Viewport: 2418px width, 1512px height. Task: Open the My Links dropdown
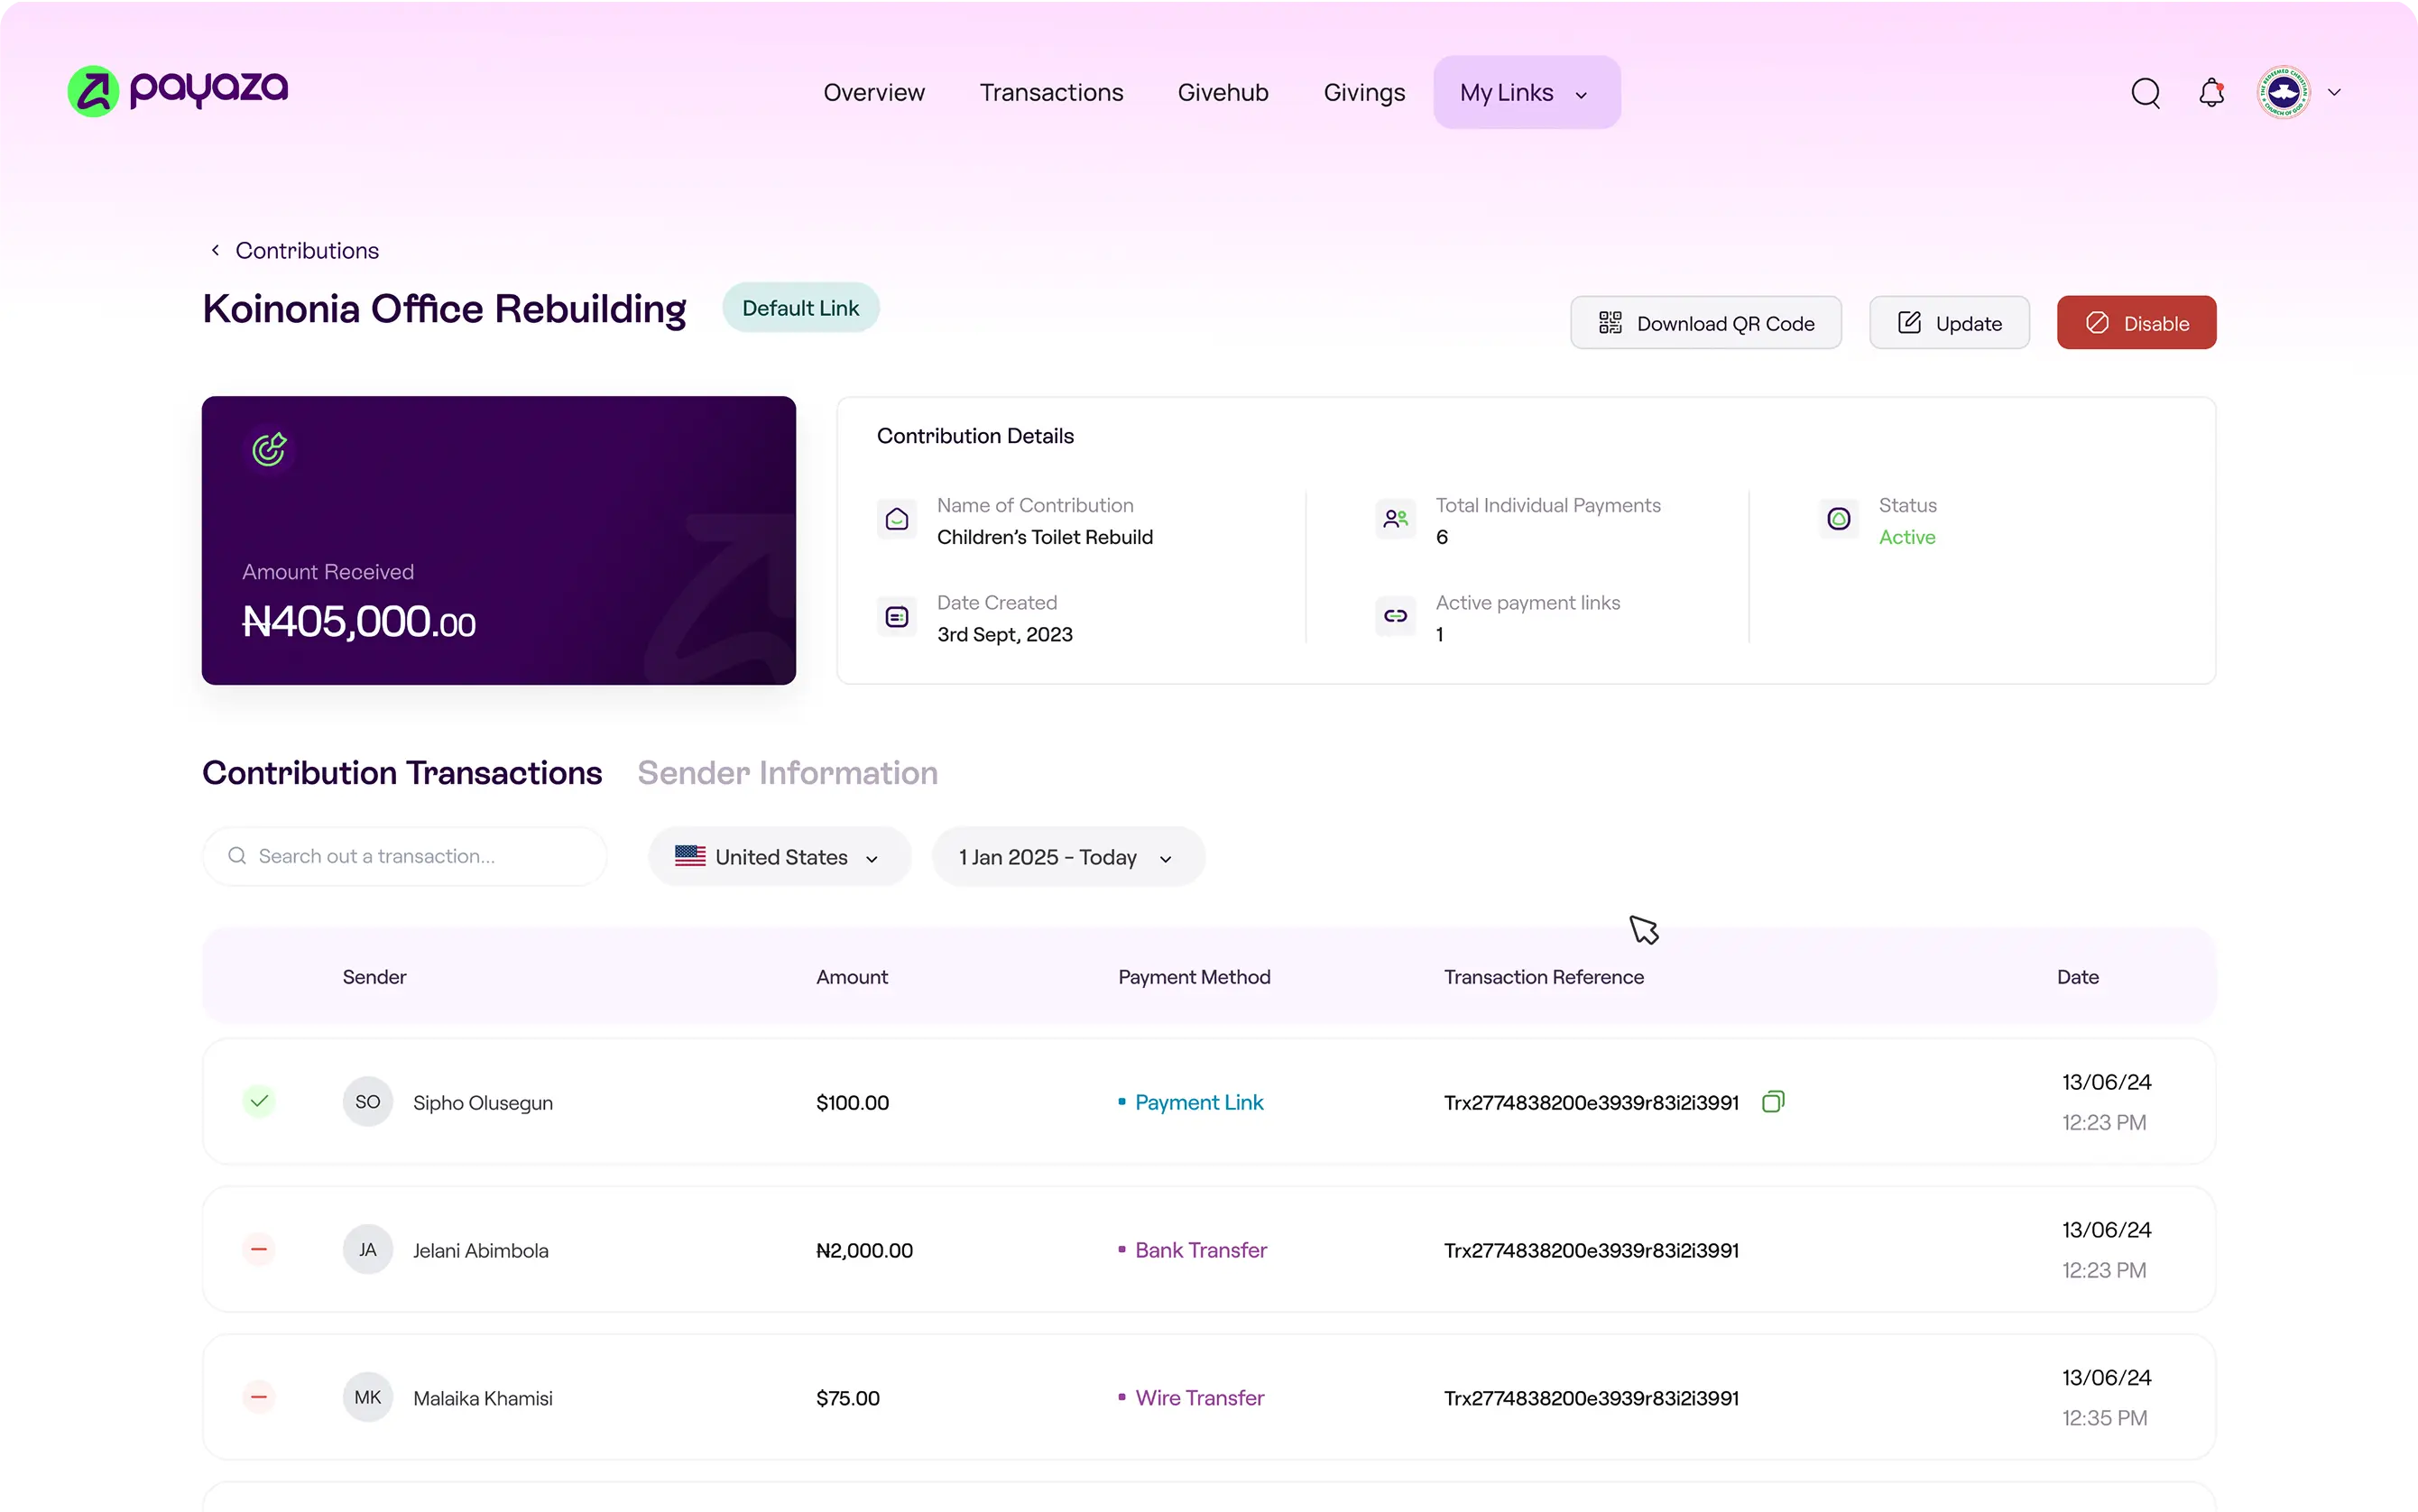1526,92
